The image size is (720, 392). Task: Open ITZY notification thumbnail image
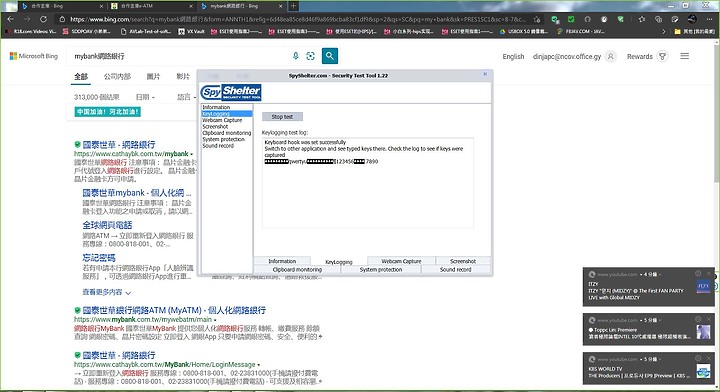[703, 286]
